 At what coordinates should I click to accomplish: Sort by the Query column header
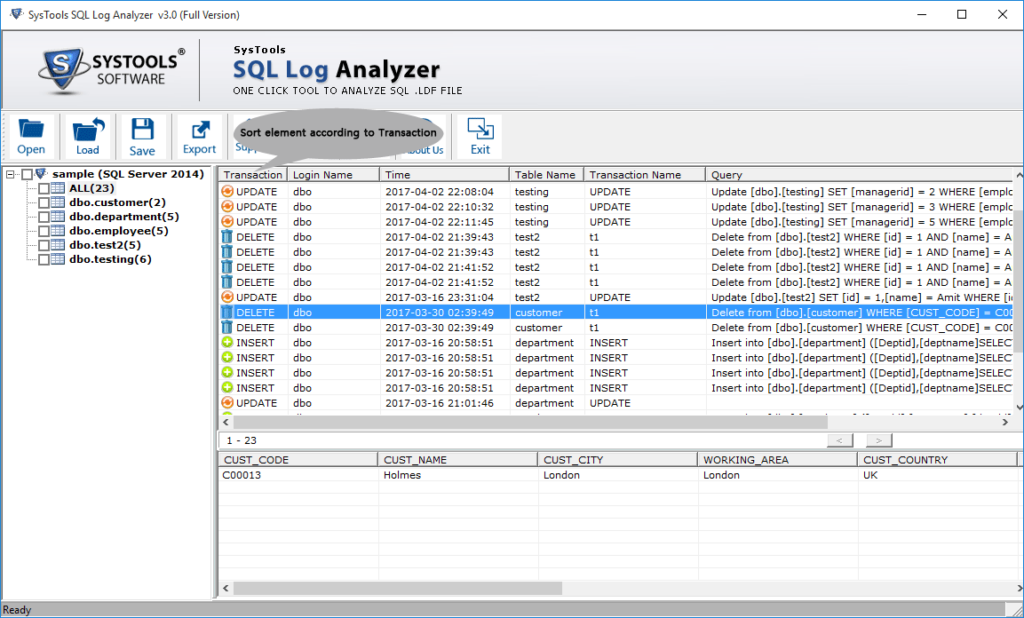[x=859, y=174]
